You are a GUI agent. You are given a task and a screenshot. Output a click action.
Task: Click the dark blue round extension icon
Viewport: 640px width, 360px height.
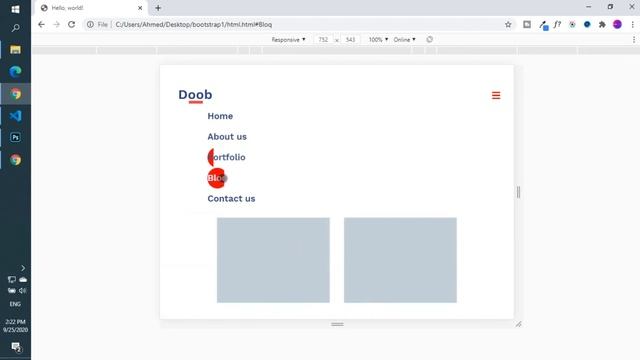coord(587,24)
